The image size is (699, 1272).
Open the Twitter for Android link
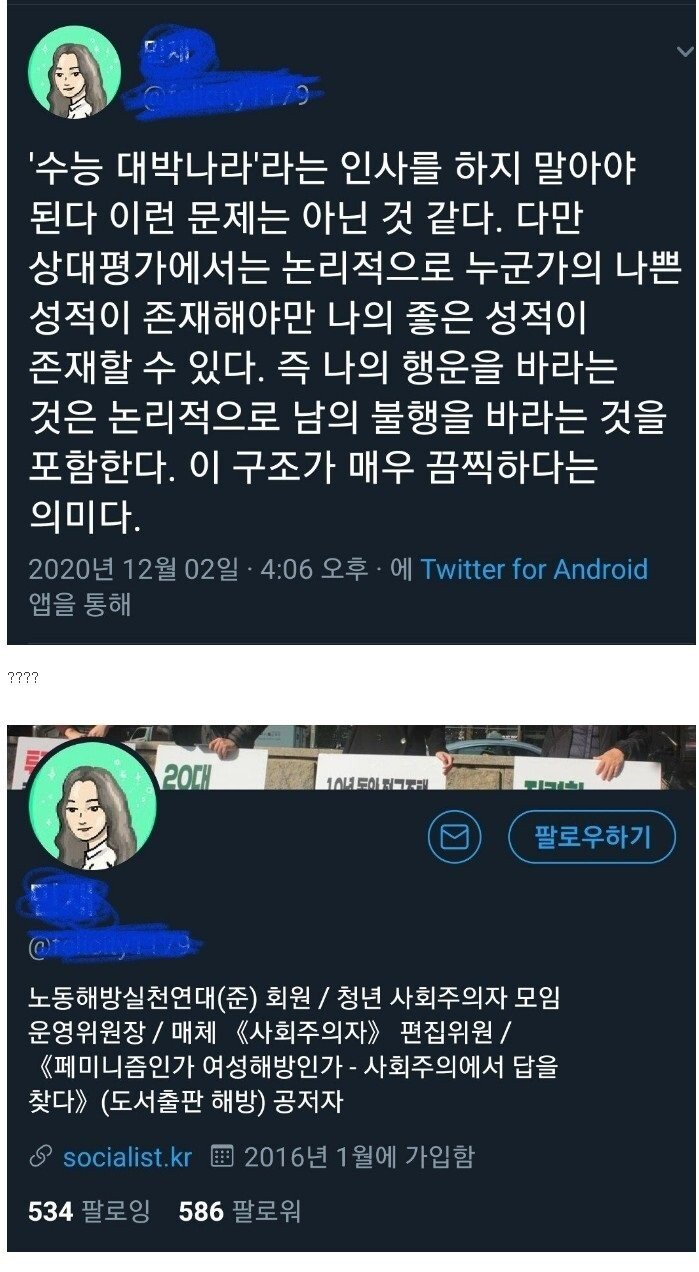pos(534,570)
